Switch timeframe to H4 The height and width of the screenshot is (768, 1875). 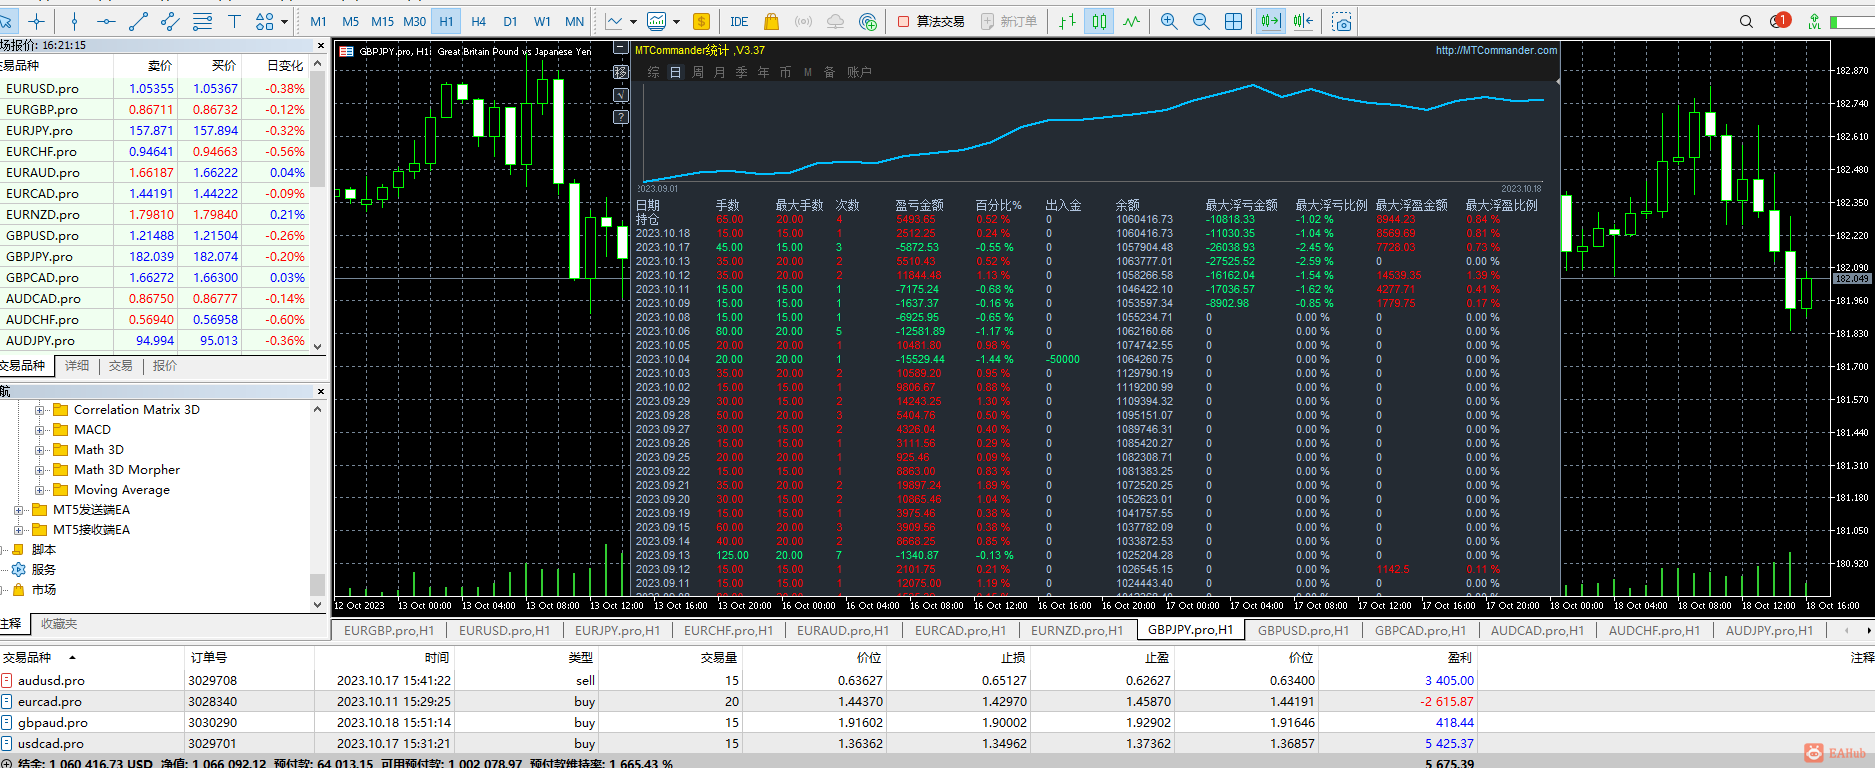tap(478, 21)
